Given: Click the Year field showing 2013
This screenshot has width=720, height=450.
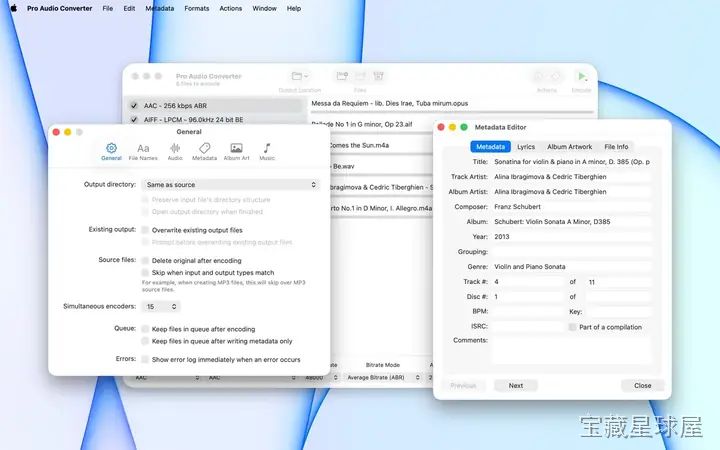Looking at the screenshot, I should [572, 236].
